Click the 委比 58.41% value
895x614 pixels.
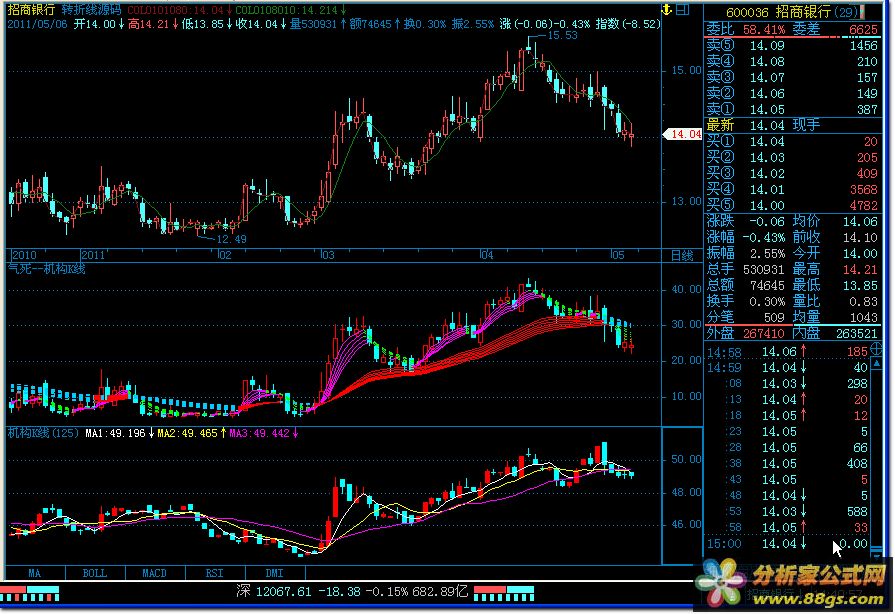[764, 29]
